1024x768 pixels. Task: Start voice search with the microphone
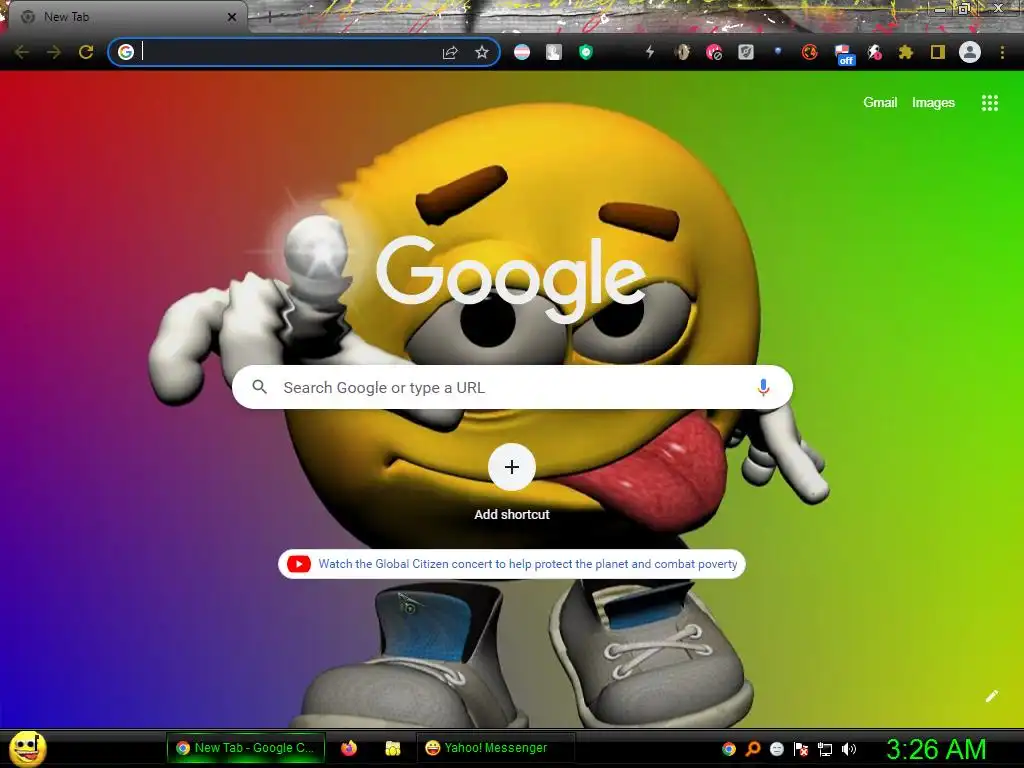[x=763, y=387]
